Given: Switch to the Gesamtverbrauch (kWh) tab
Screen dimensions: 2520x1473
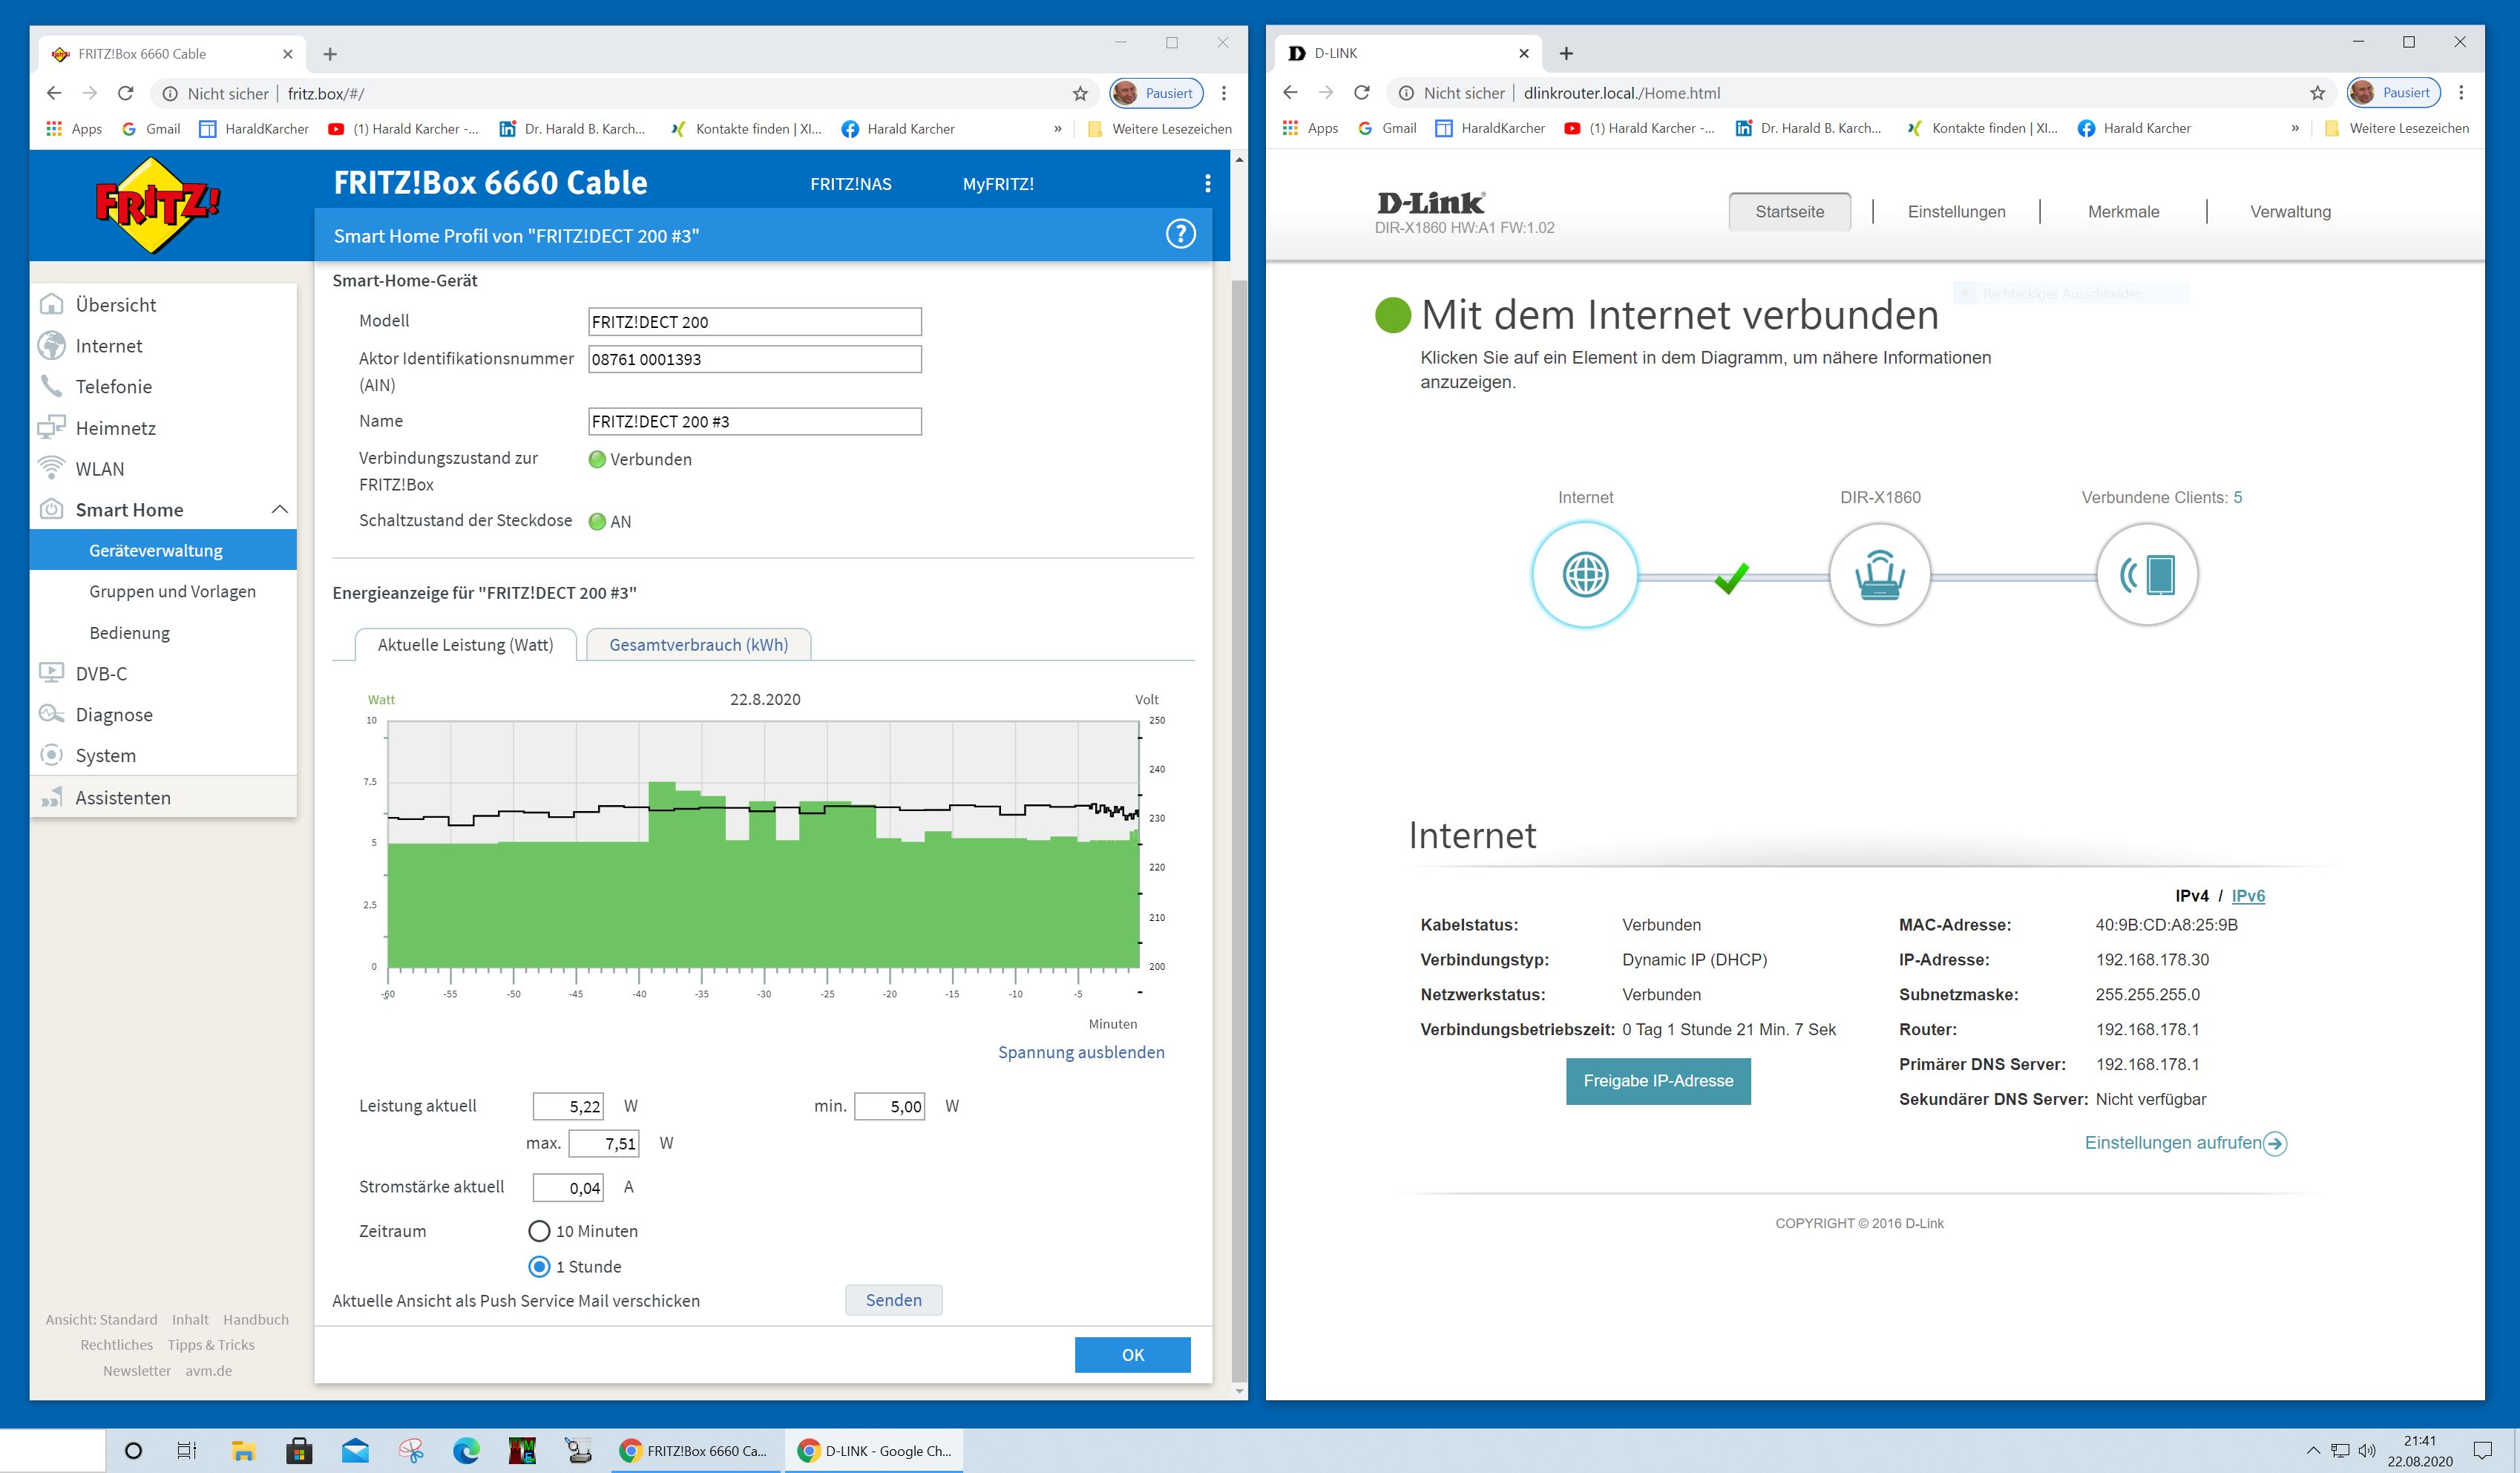Looking at the screenshot, I should 698,645.
